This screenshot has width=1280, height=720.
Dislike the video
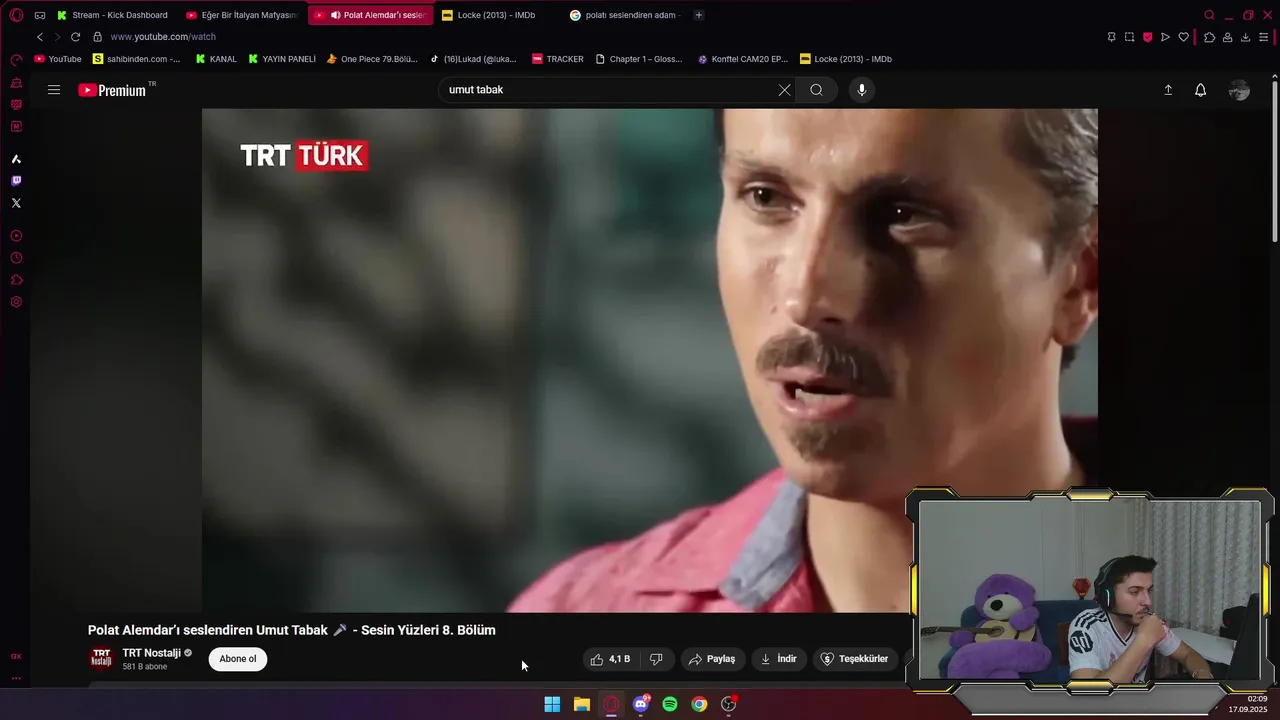pos(656,659)
